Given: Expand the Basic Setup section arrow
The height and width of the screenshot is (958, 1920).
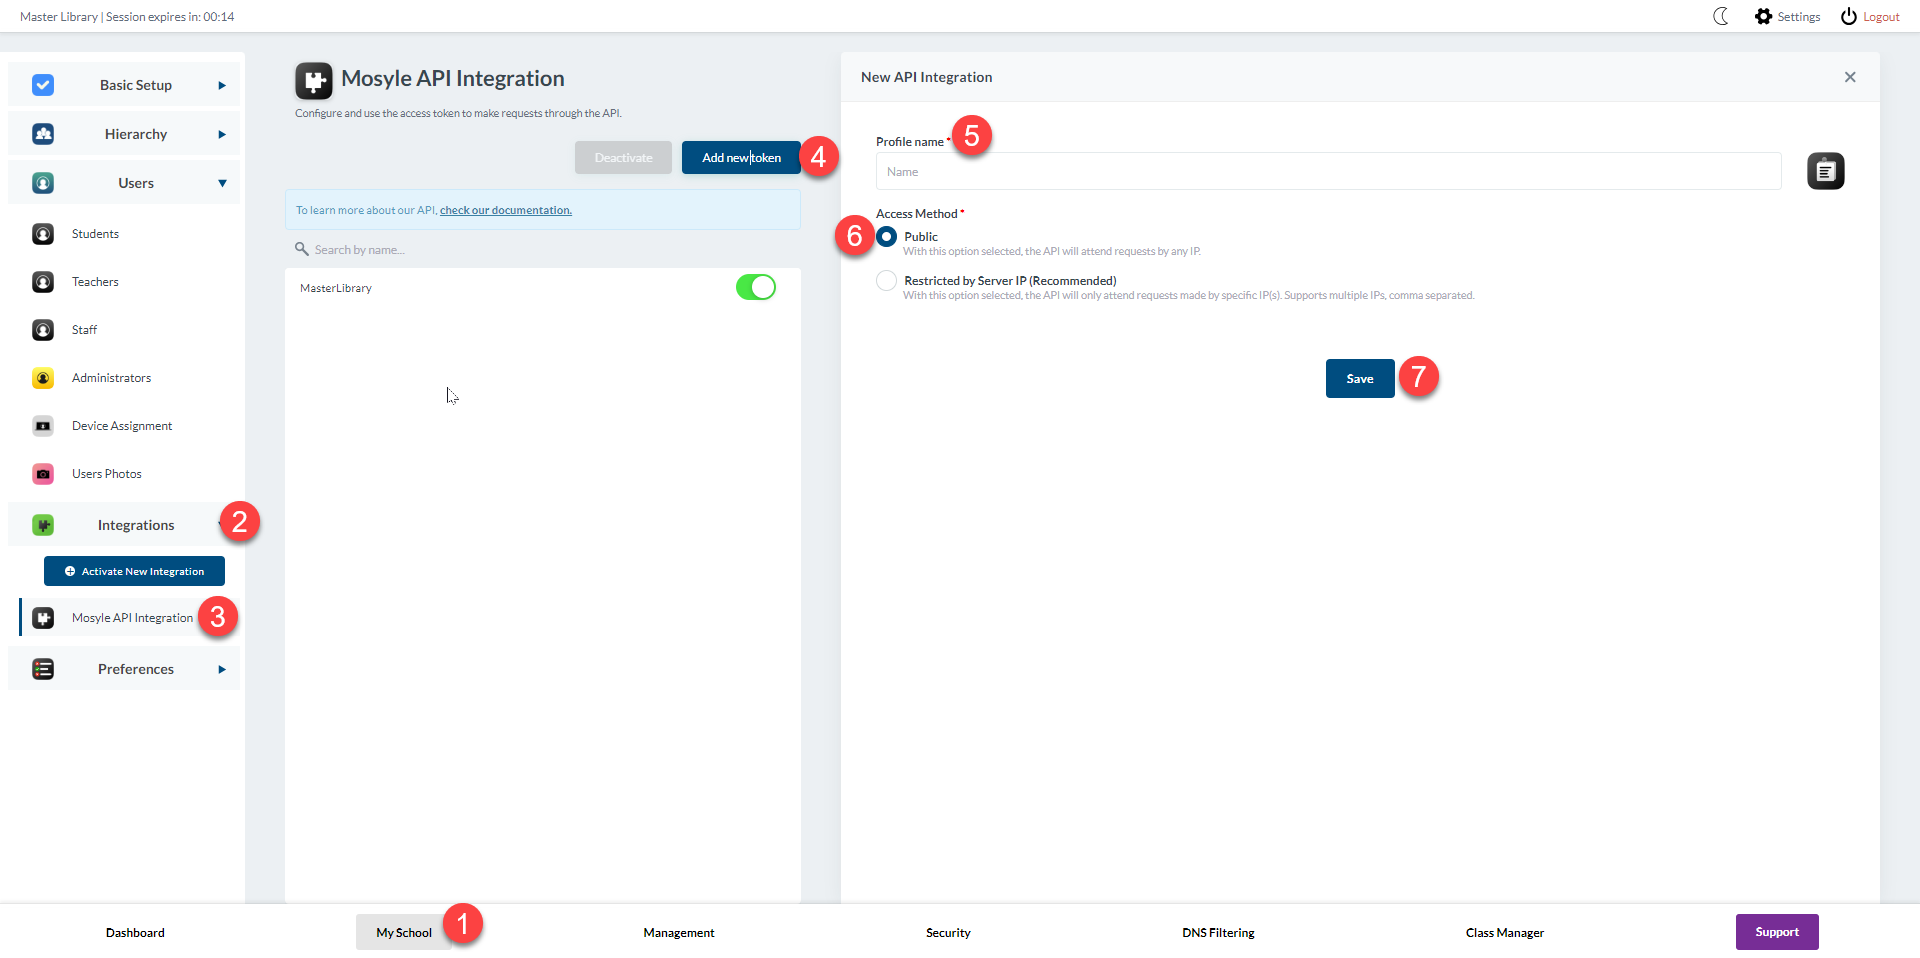Looking at the screenshot, I should (x=222, y=85).
